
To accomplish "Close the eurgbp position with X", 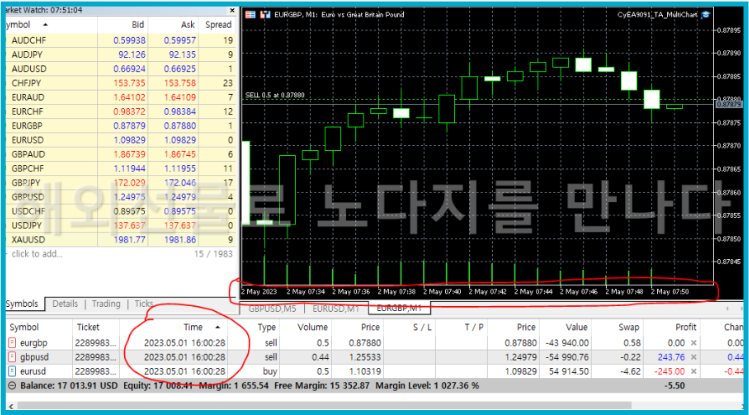I will (x=694, y=343).
